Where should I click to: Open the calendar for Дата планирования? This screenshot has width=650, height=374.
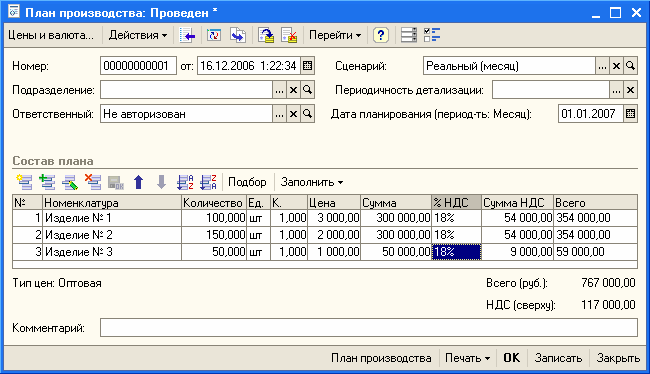tap(630, 114)
